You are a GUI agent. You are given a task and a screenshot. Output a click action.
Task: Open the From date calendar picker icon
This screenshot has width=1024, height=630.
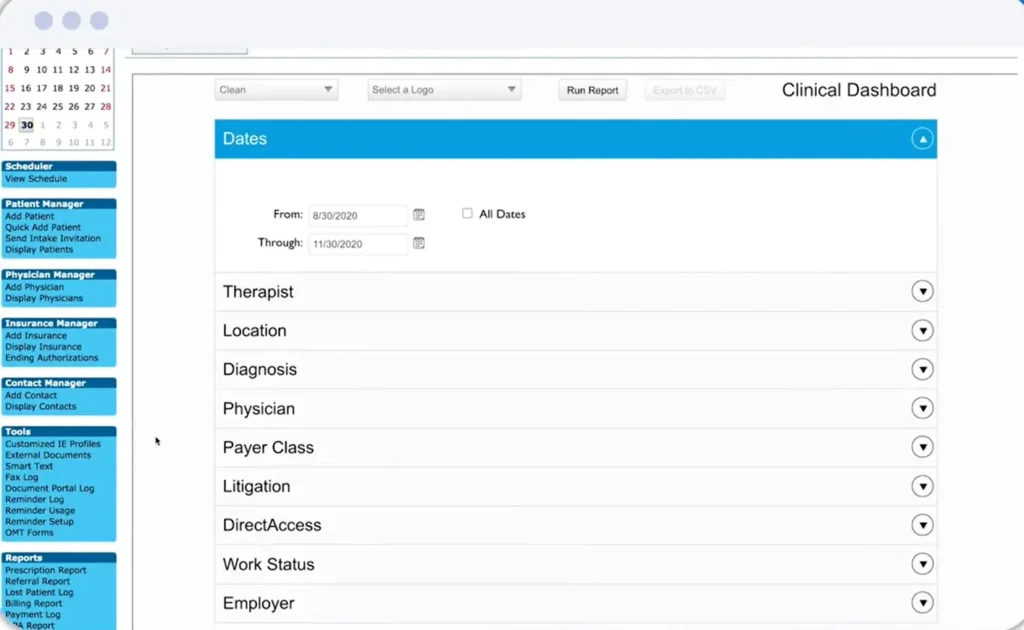[x=419, y=215]
